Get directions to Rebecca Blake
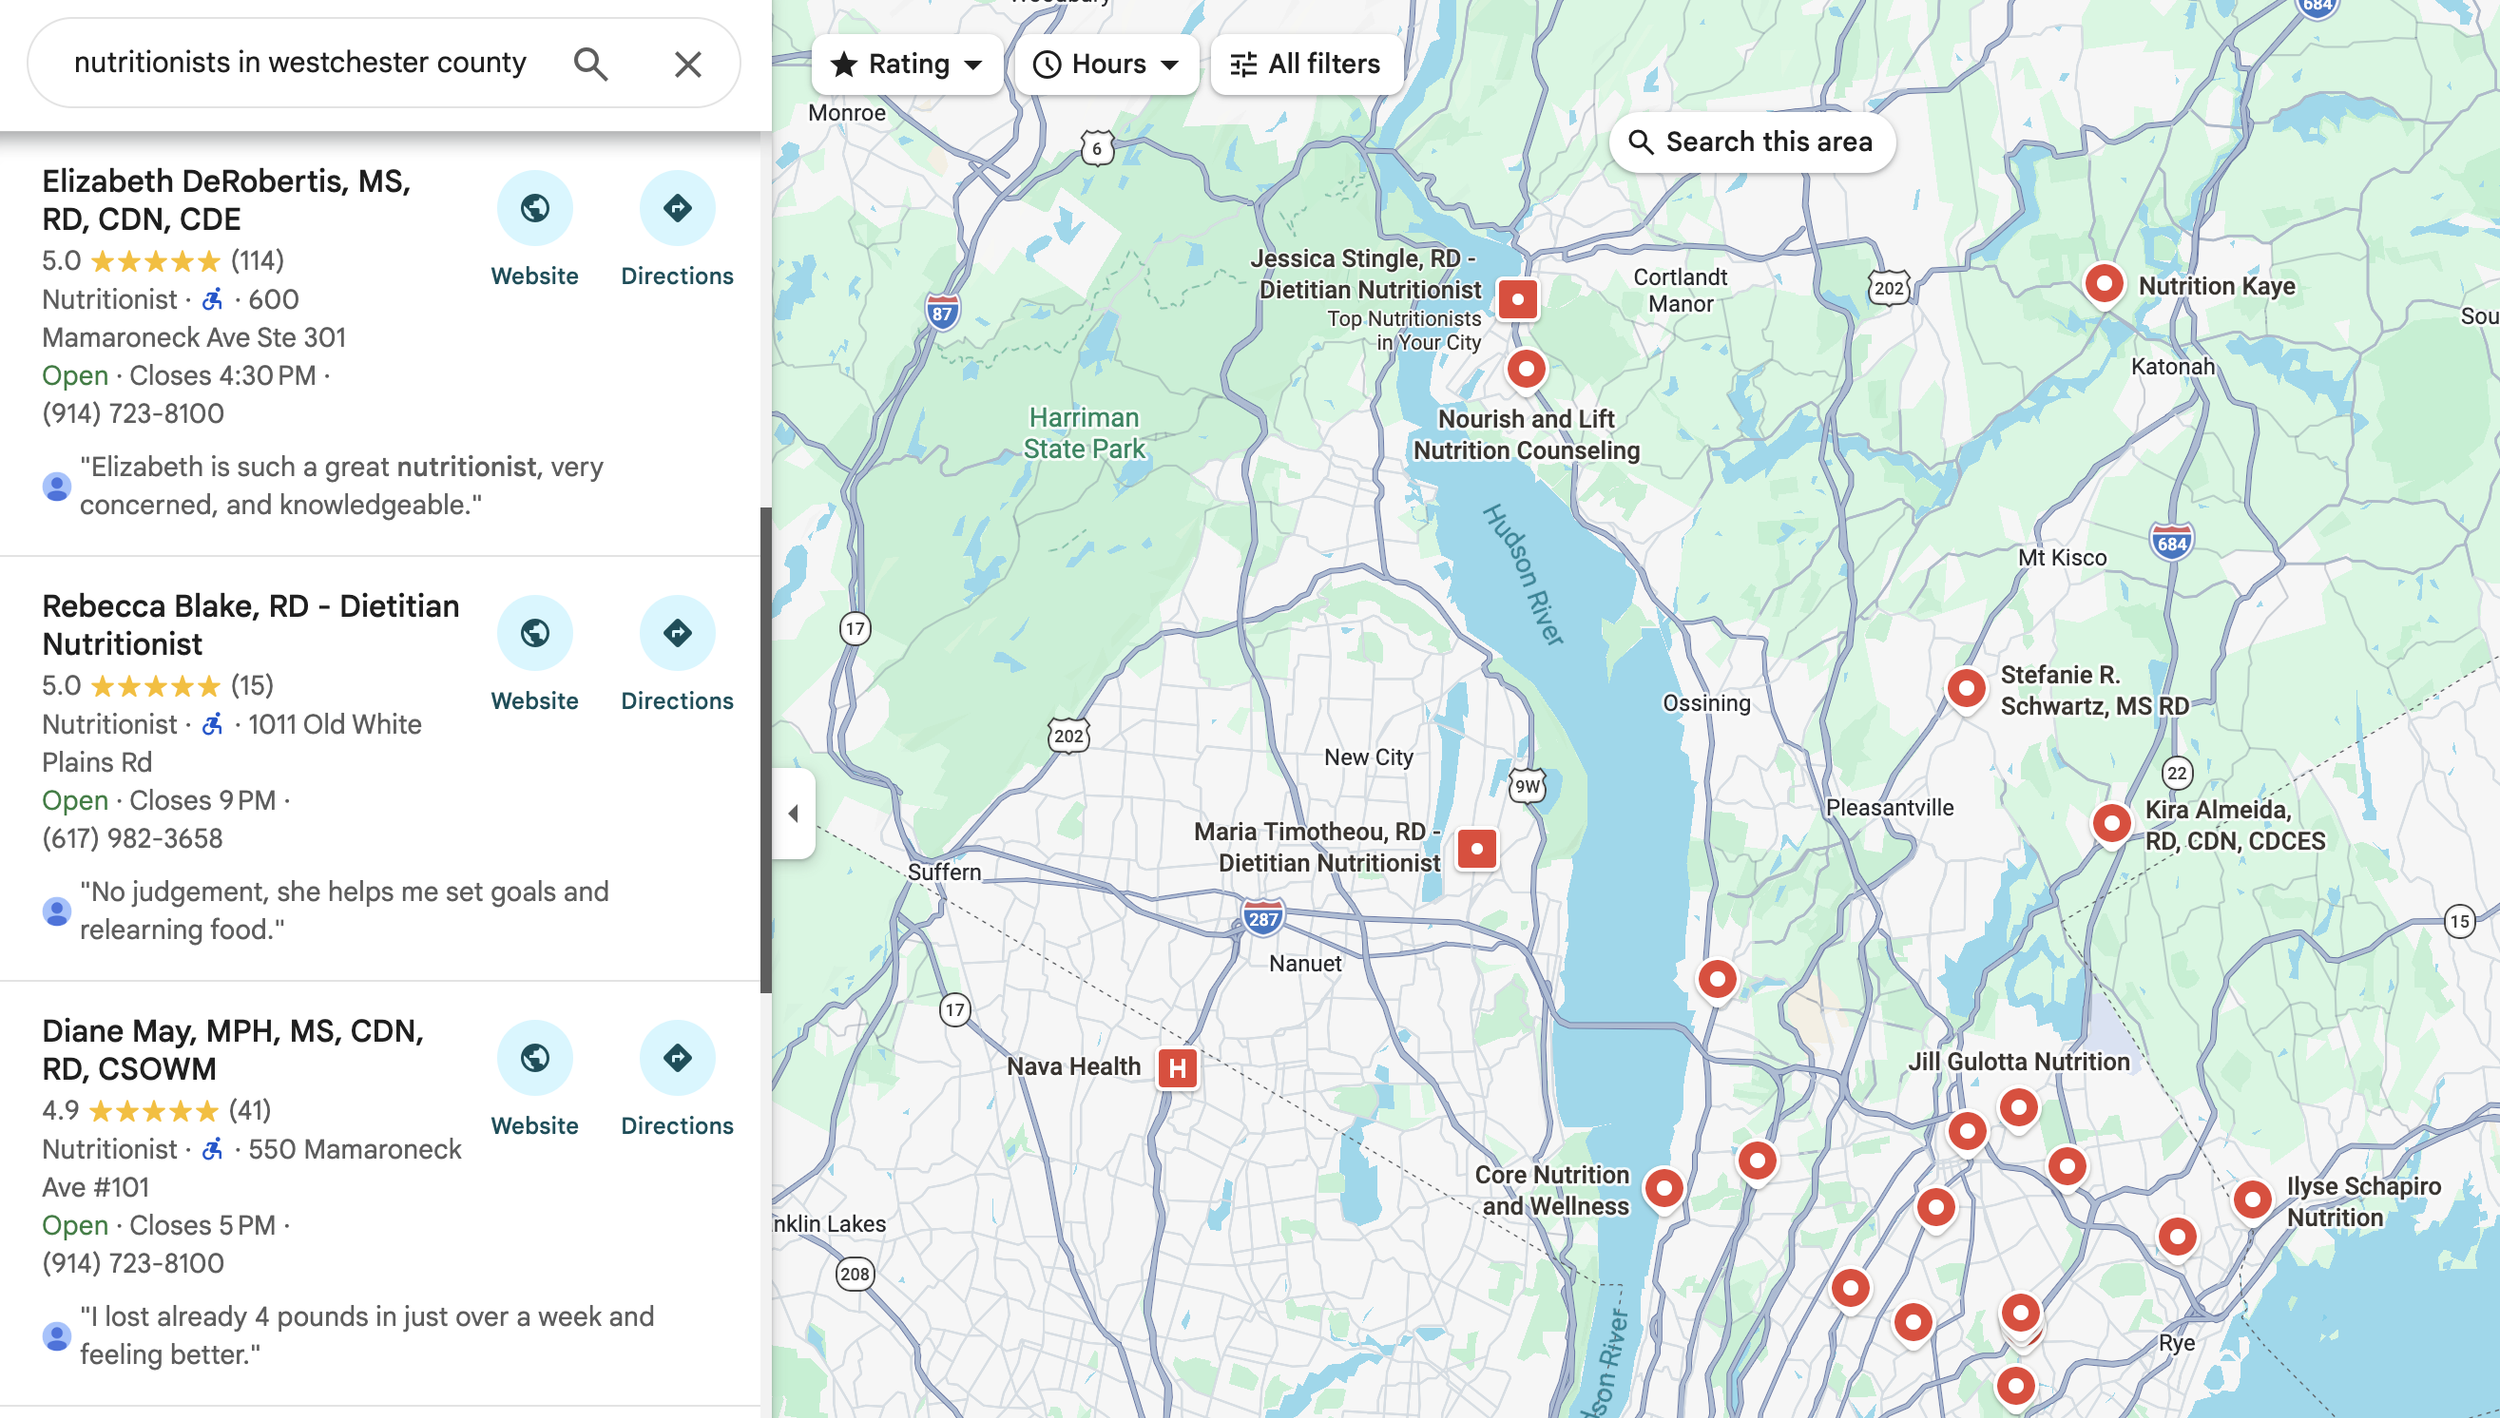Screen dimensions: 2500x1418 [677, 633]
